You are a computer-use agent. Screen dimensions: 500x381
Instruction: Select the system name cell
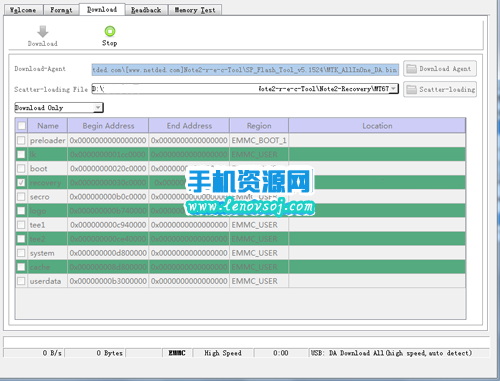point(48,253)
